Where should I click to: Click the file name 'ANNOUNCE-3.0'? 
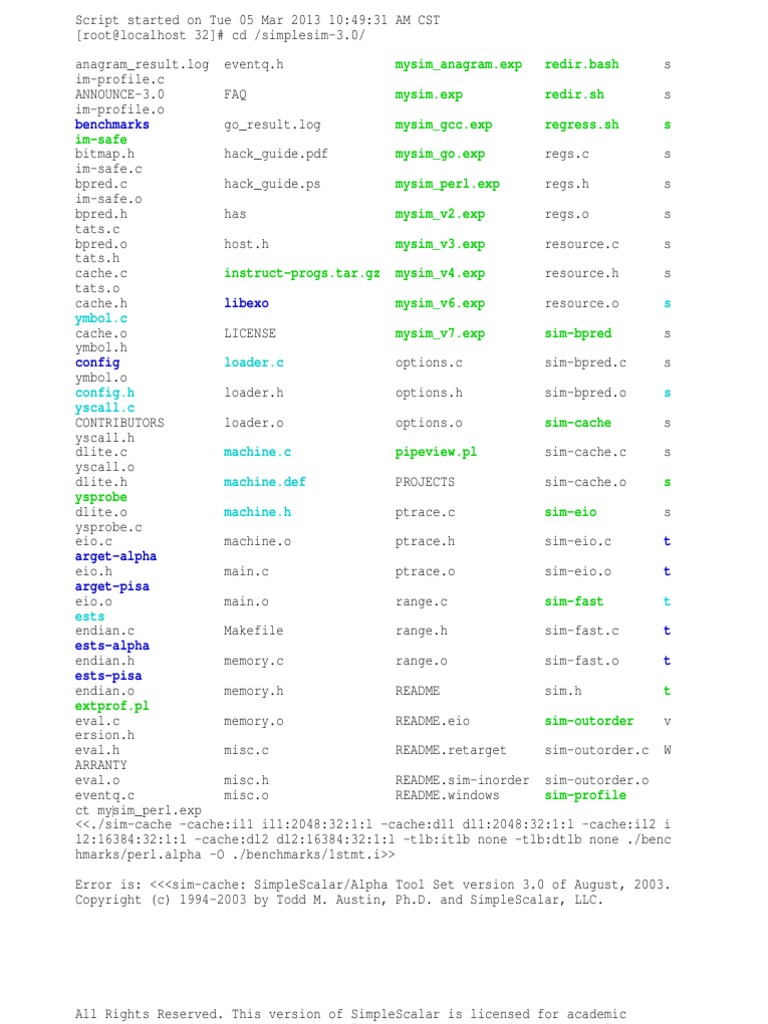[120, 95]
